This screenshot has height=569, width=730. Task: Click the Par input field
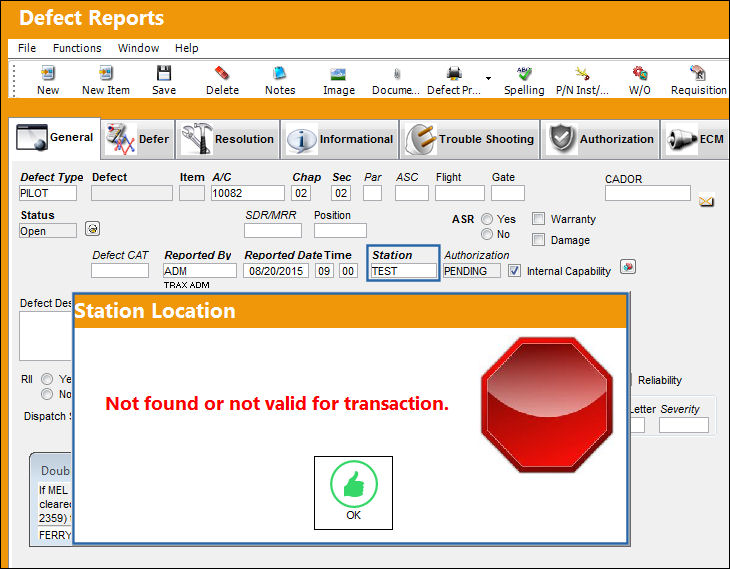coord(372,193)
